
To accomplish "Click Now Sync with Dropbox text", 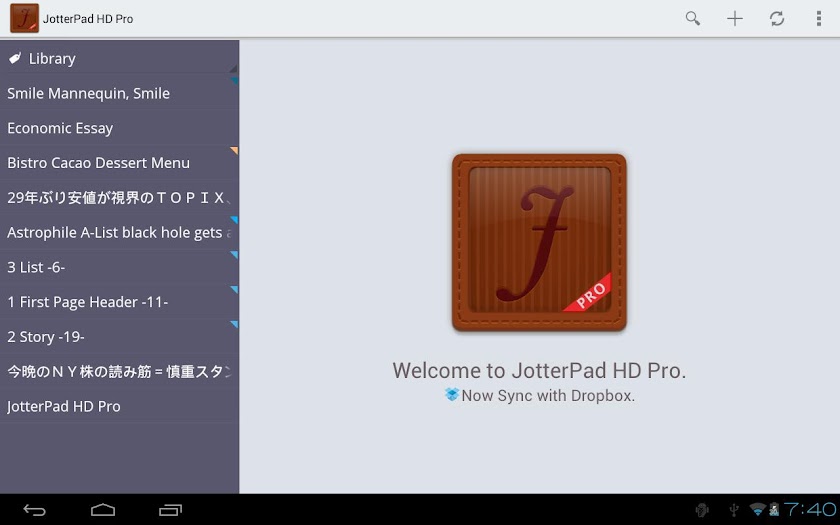I will tap(548, 396).
